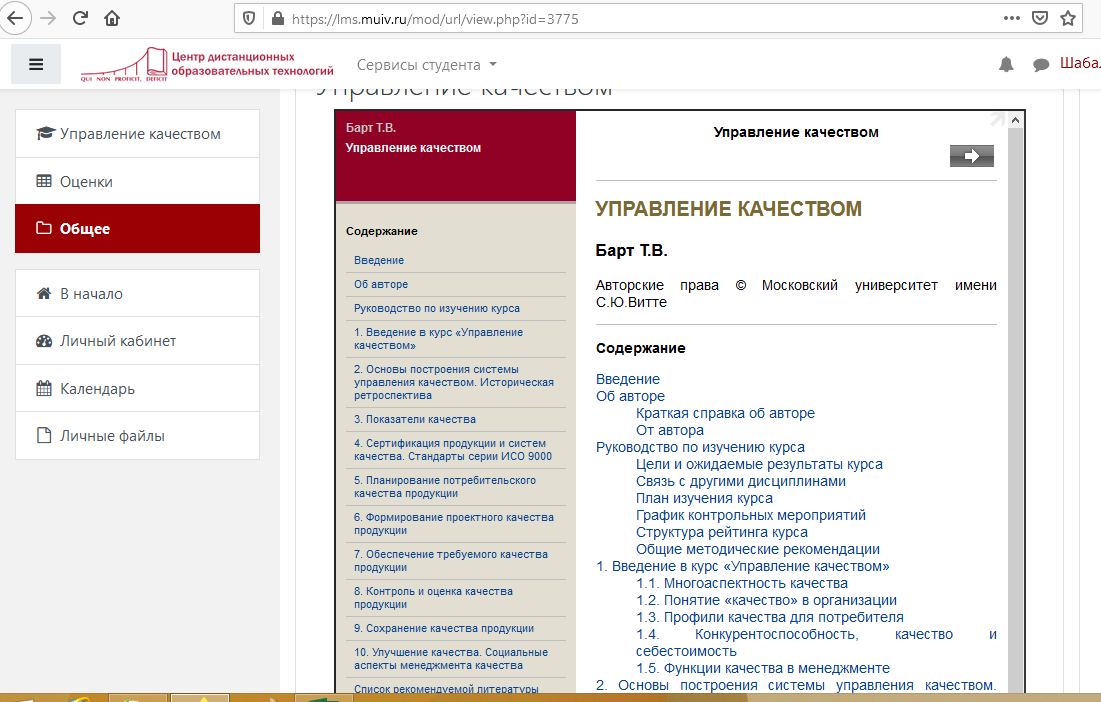The width and height of the screenshot is (1101, 702).
Task: Open the Оценки sidebar item
Action: coord(86,182)
